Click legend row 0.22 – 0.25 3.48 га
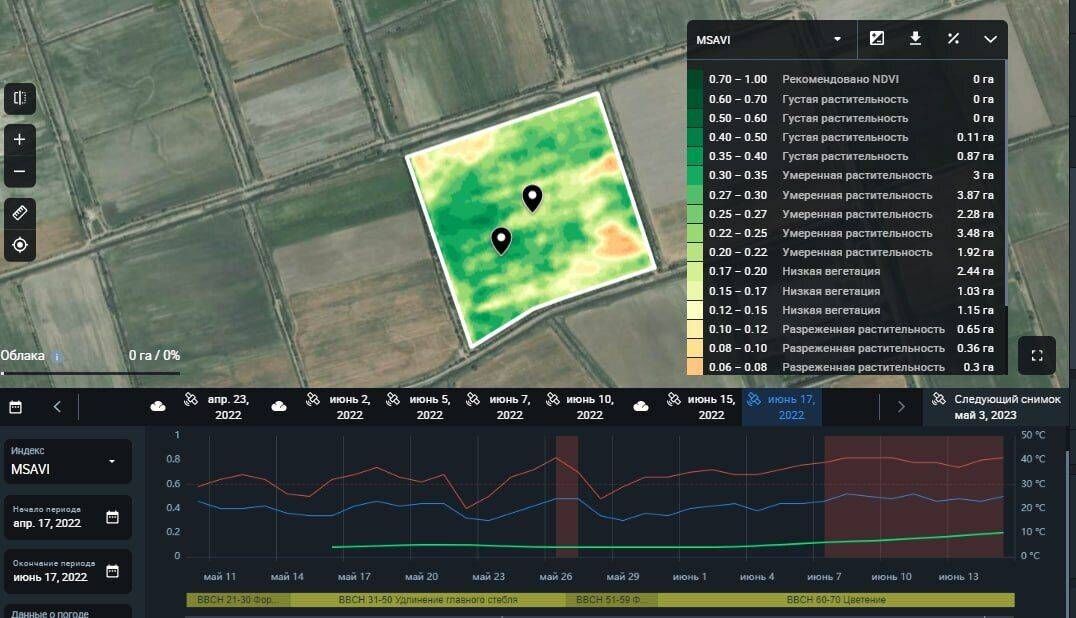Screen dimensions: 1076x618 coord(845,233)
